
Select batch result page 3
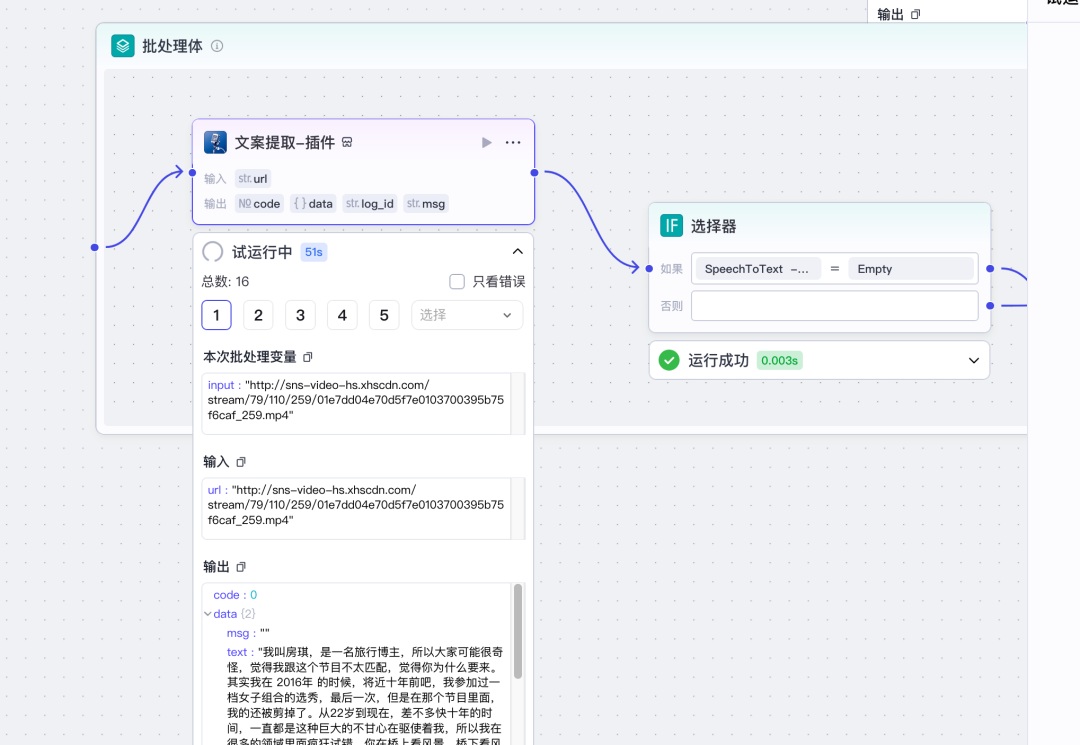tap(300, 315)
